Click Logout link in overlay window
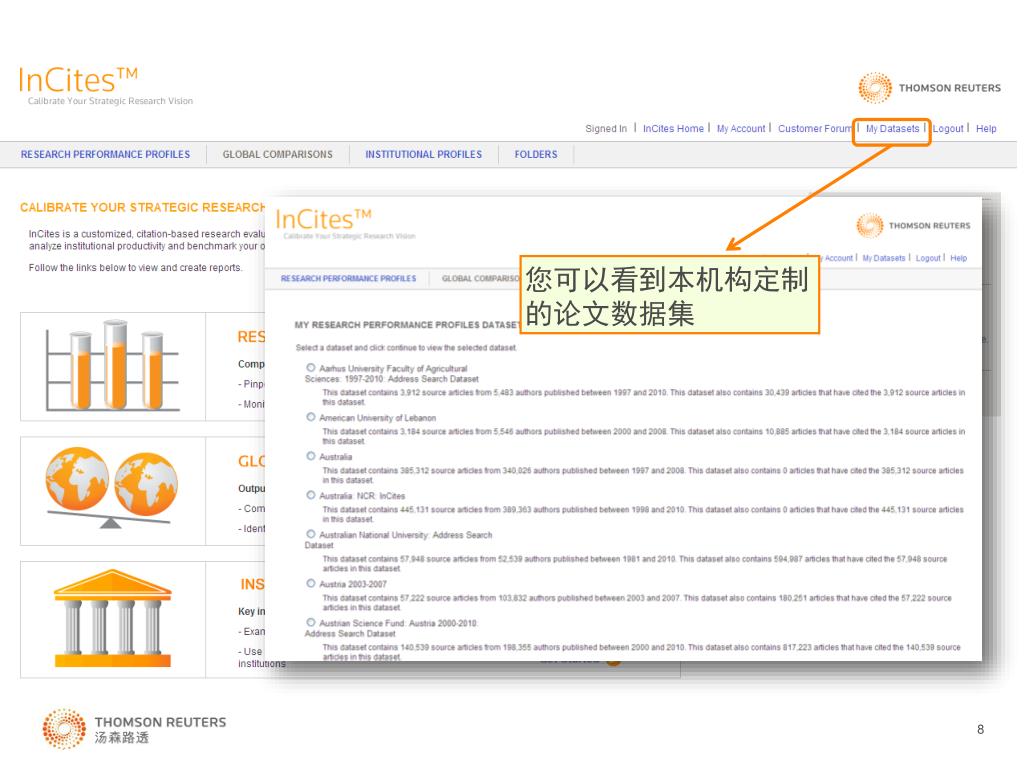This screenshot has height=768, width=1024. pyautogui.click(x=928, y=258)
